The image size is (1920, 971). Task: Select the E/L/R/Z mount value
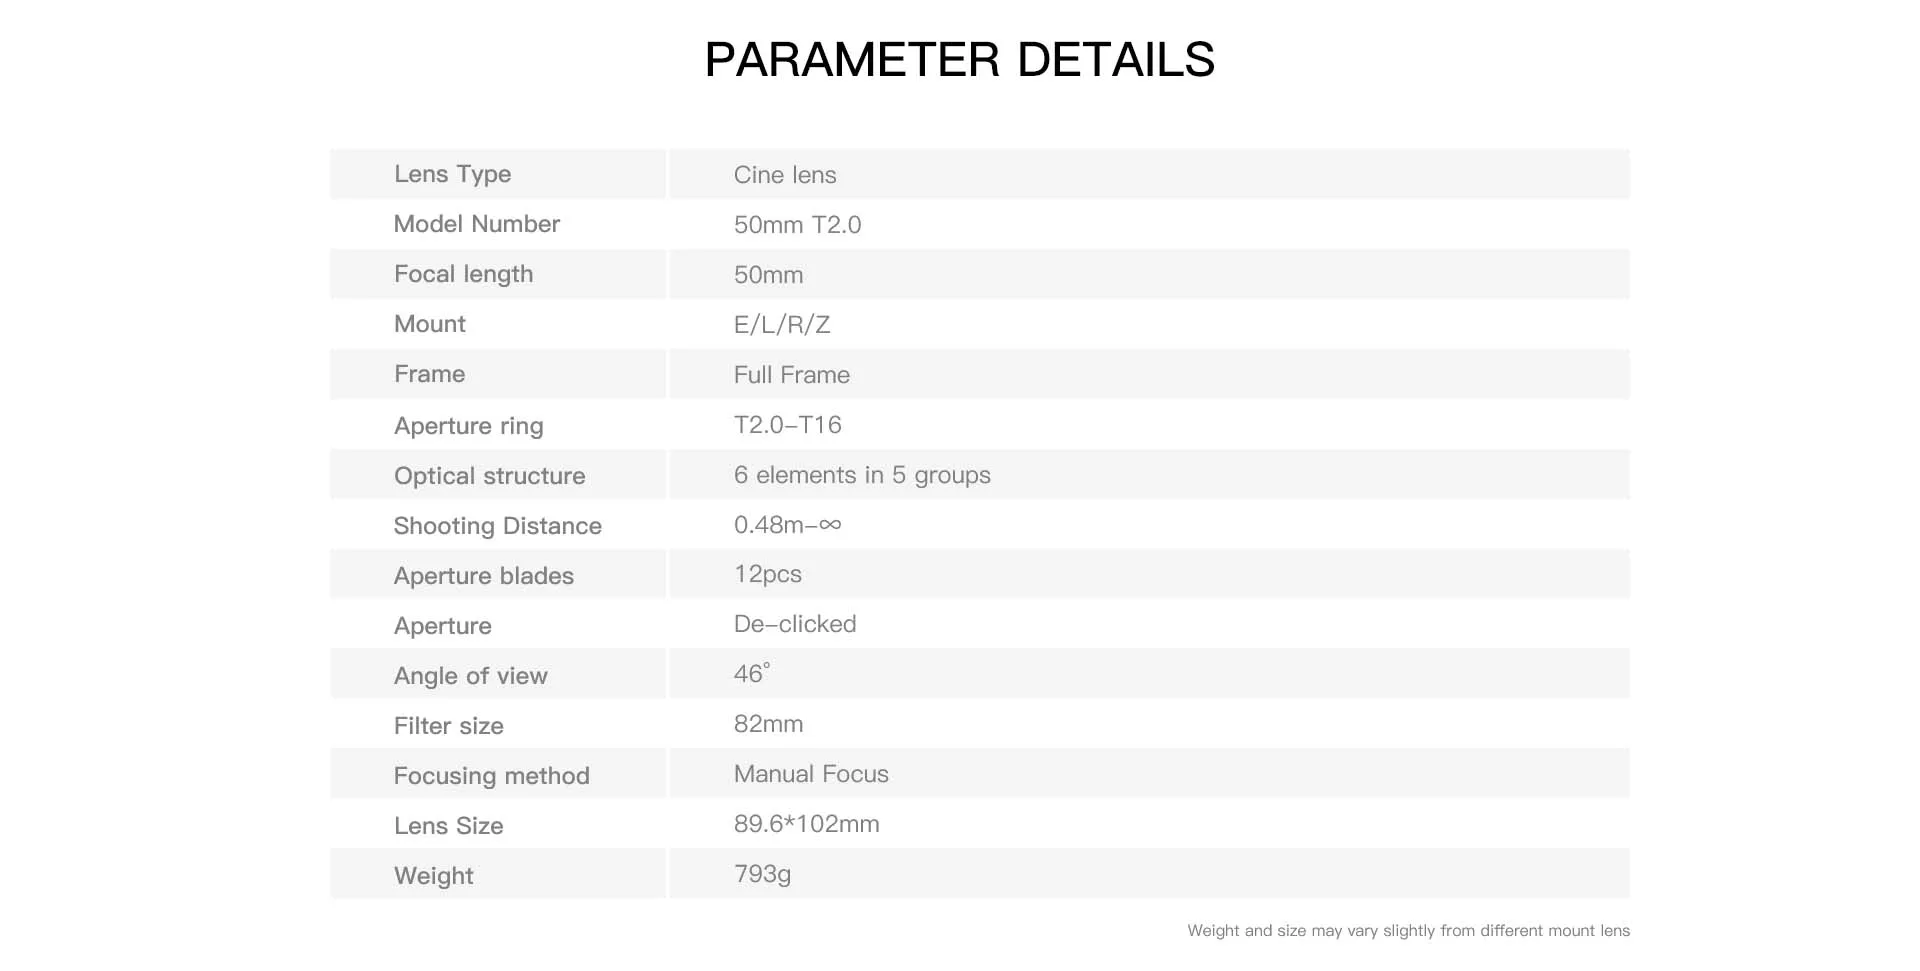(x=782, y=325)
